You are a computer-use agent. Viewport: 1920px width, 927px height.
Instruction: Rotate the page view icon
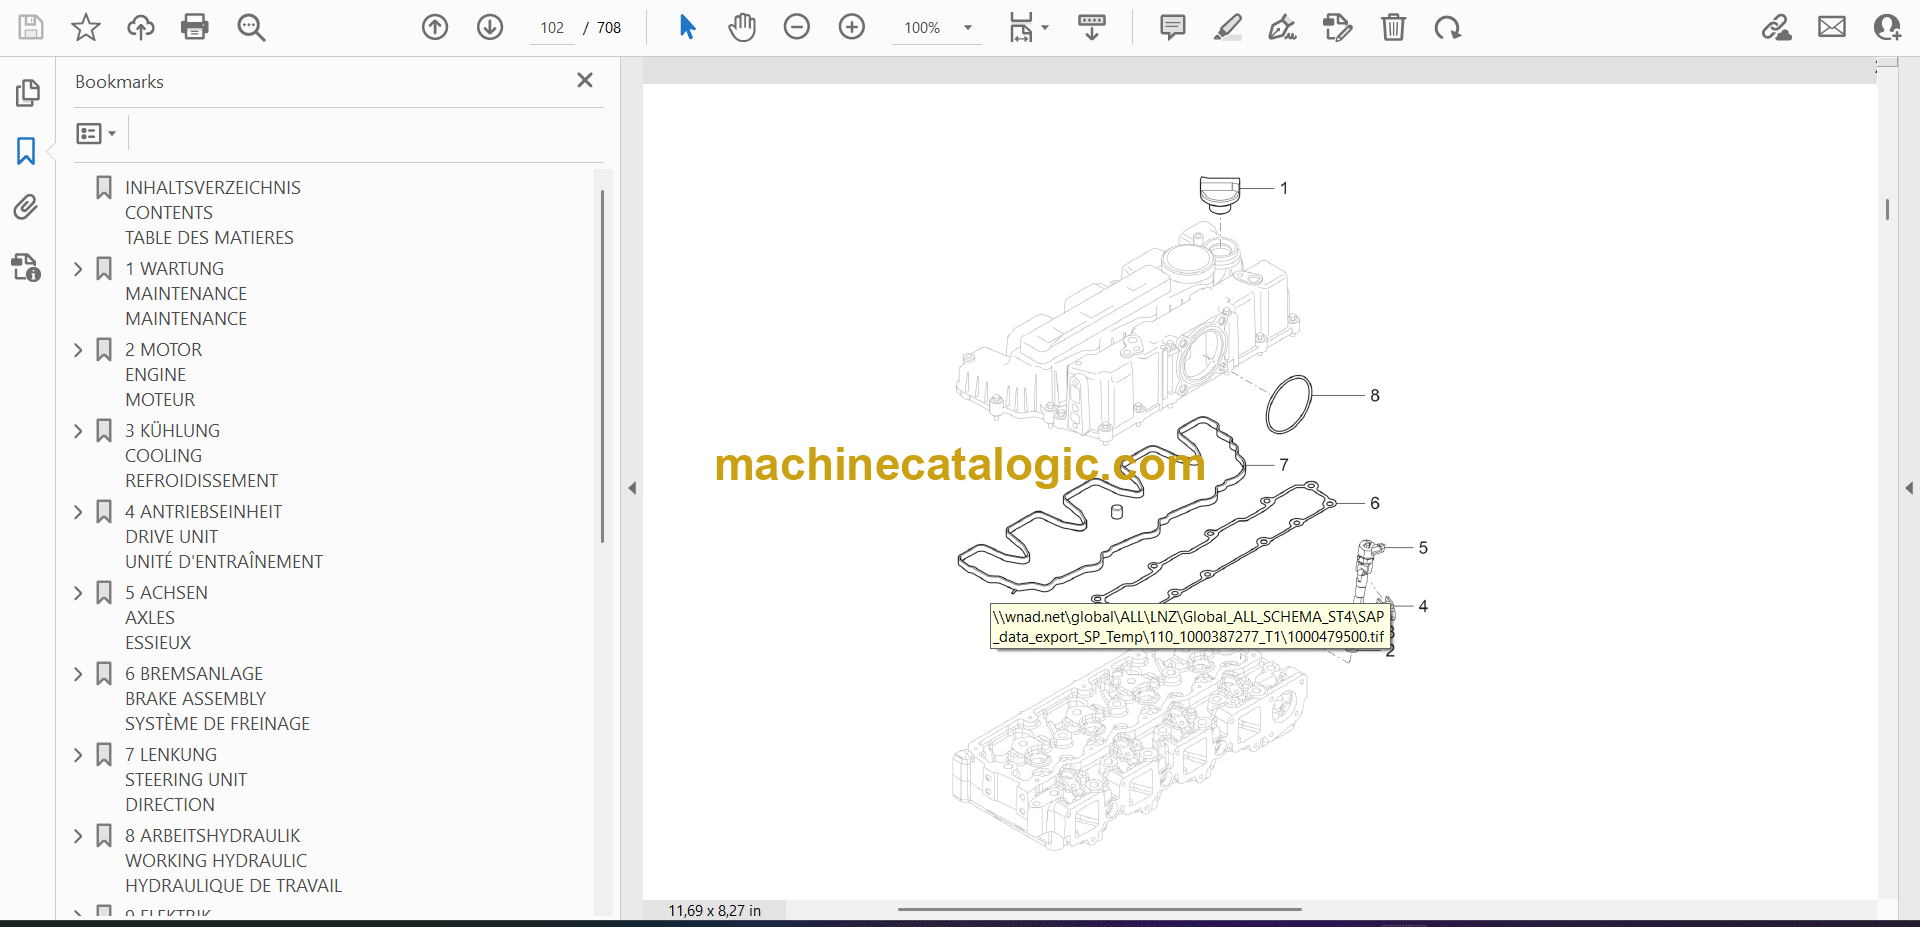1447,27
